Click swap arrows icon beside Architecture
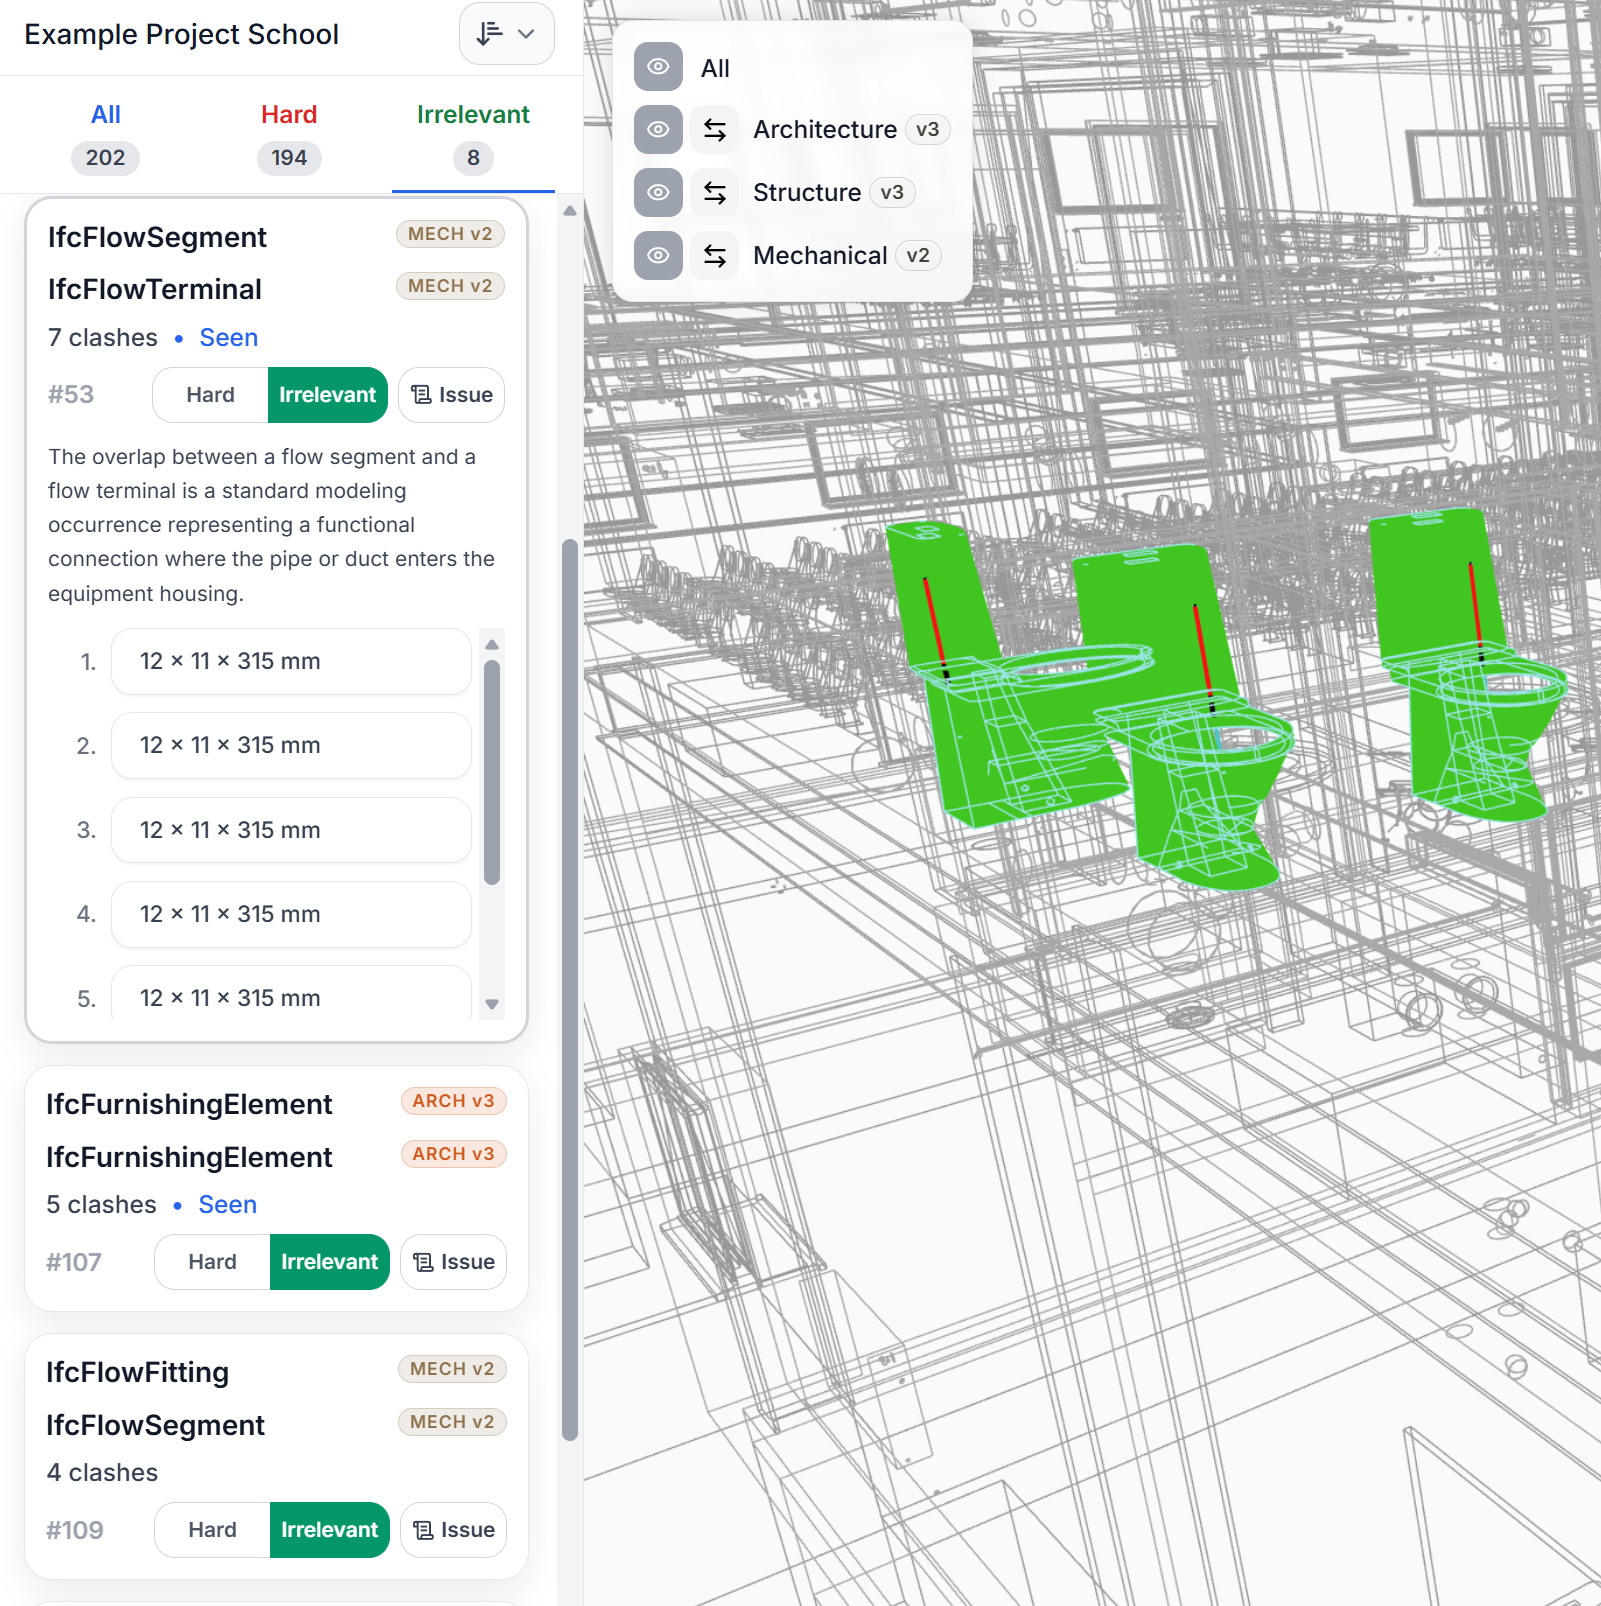The image size is (1601, 1606). click(x=715, y=130)
